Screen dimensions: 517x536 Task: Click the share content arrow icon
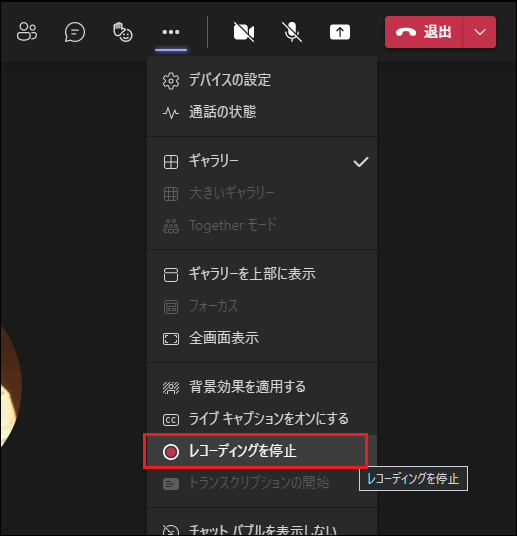(x=340, y=32)
